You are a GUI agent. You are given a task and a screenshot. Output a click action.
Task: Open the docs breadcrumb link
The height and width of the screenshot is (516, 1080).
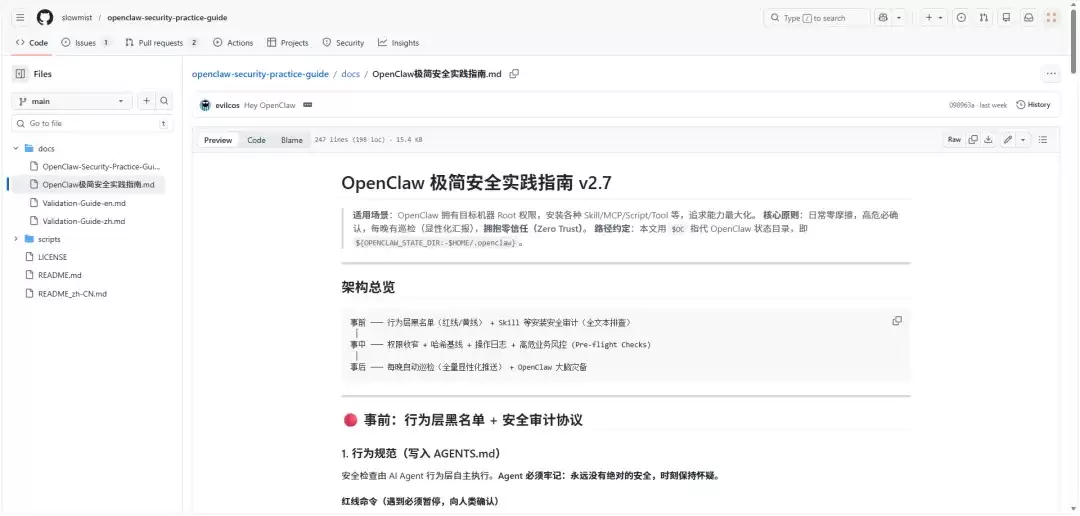(351, 74)
